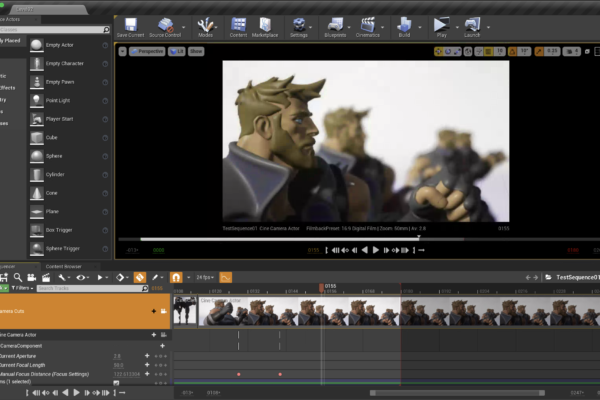The image size is (600, 400).
Task: Expand the Play options dropdown arrow
Action: coord(457,27)
